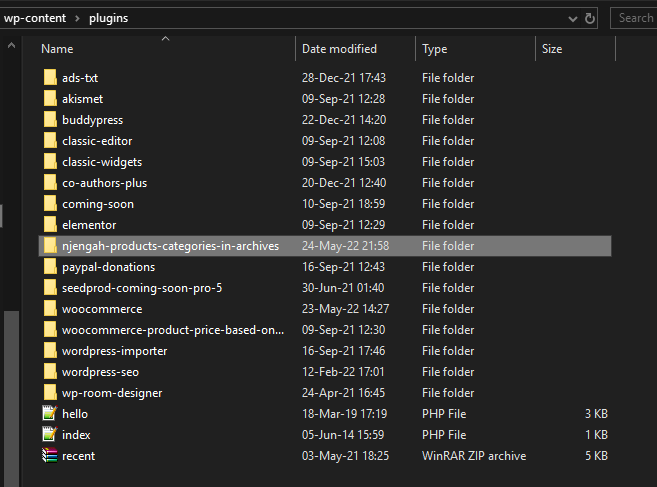Click plugins in the address breadcrumb
657x487 pixels.
tap(109, 18)
